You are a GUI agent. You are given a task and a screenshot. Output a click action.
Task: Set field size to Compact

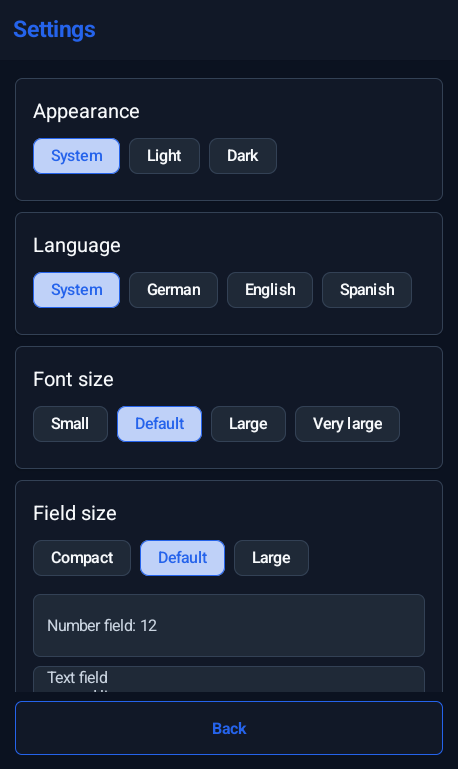pyautogui.click(x=82, y=558)
